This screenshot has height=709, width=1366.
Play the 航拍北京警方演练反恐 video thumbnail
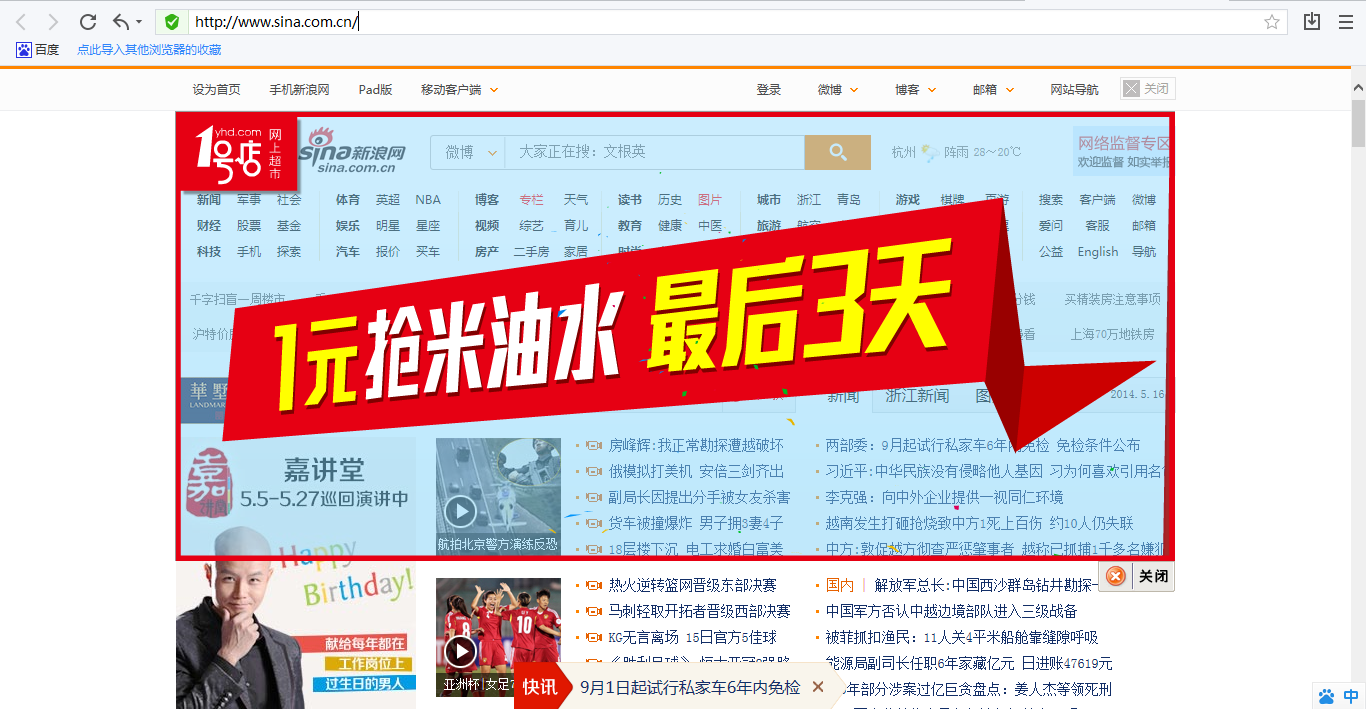(x=498, y=497)
